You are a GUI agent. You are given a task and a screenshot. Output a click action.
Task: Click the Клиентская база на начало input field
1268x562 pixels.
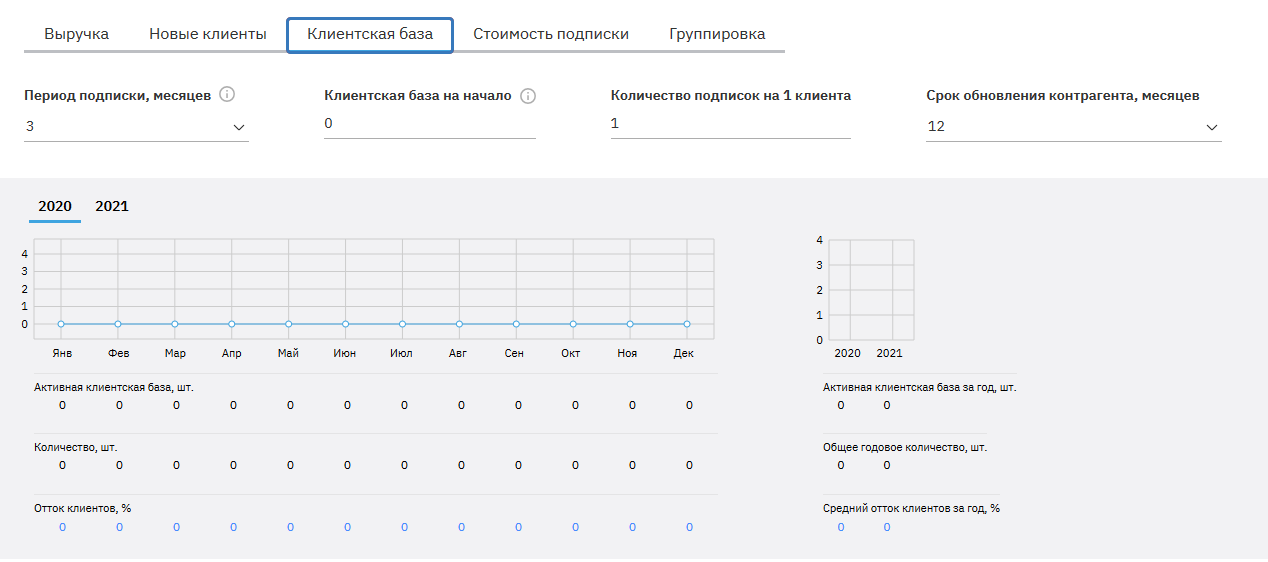[x=429, y=124]
